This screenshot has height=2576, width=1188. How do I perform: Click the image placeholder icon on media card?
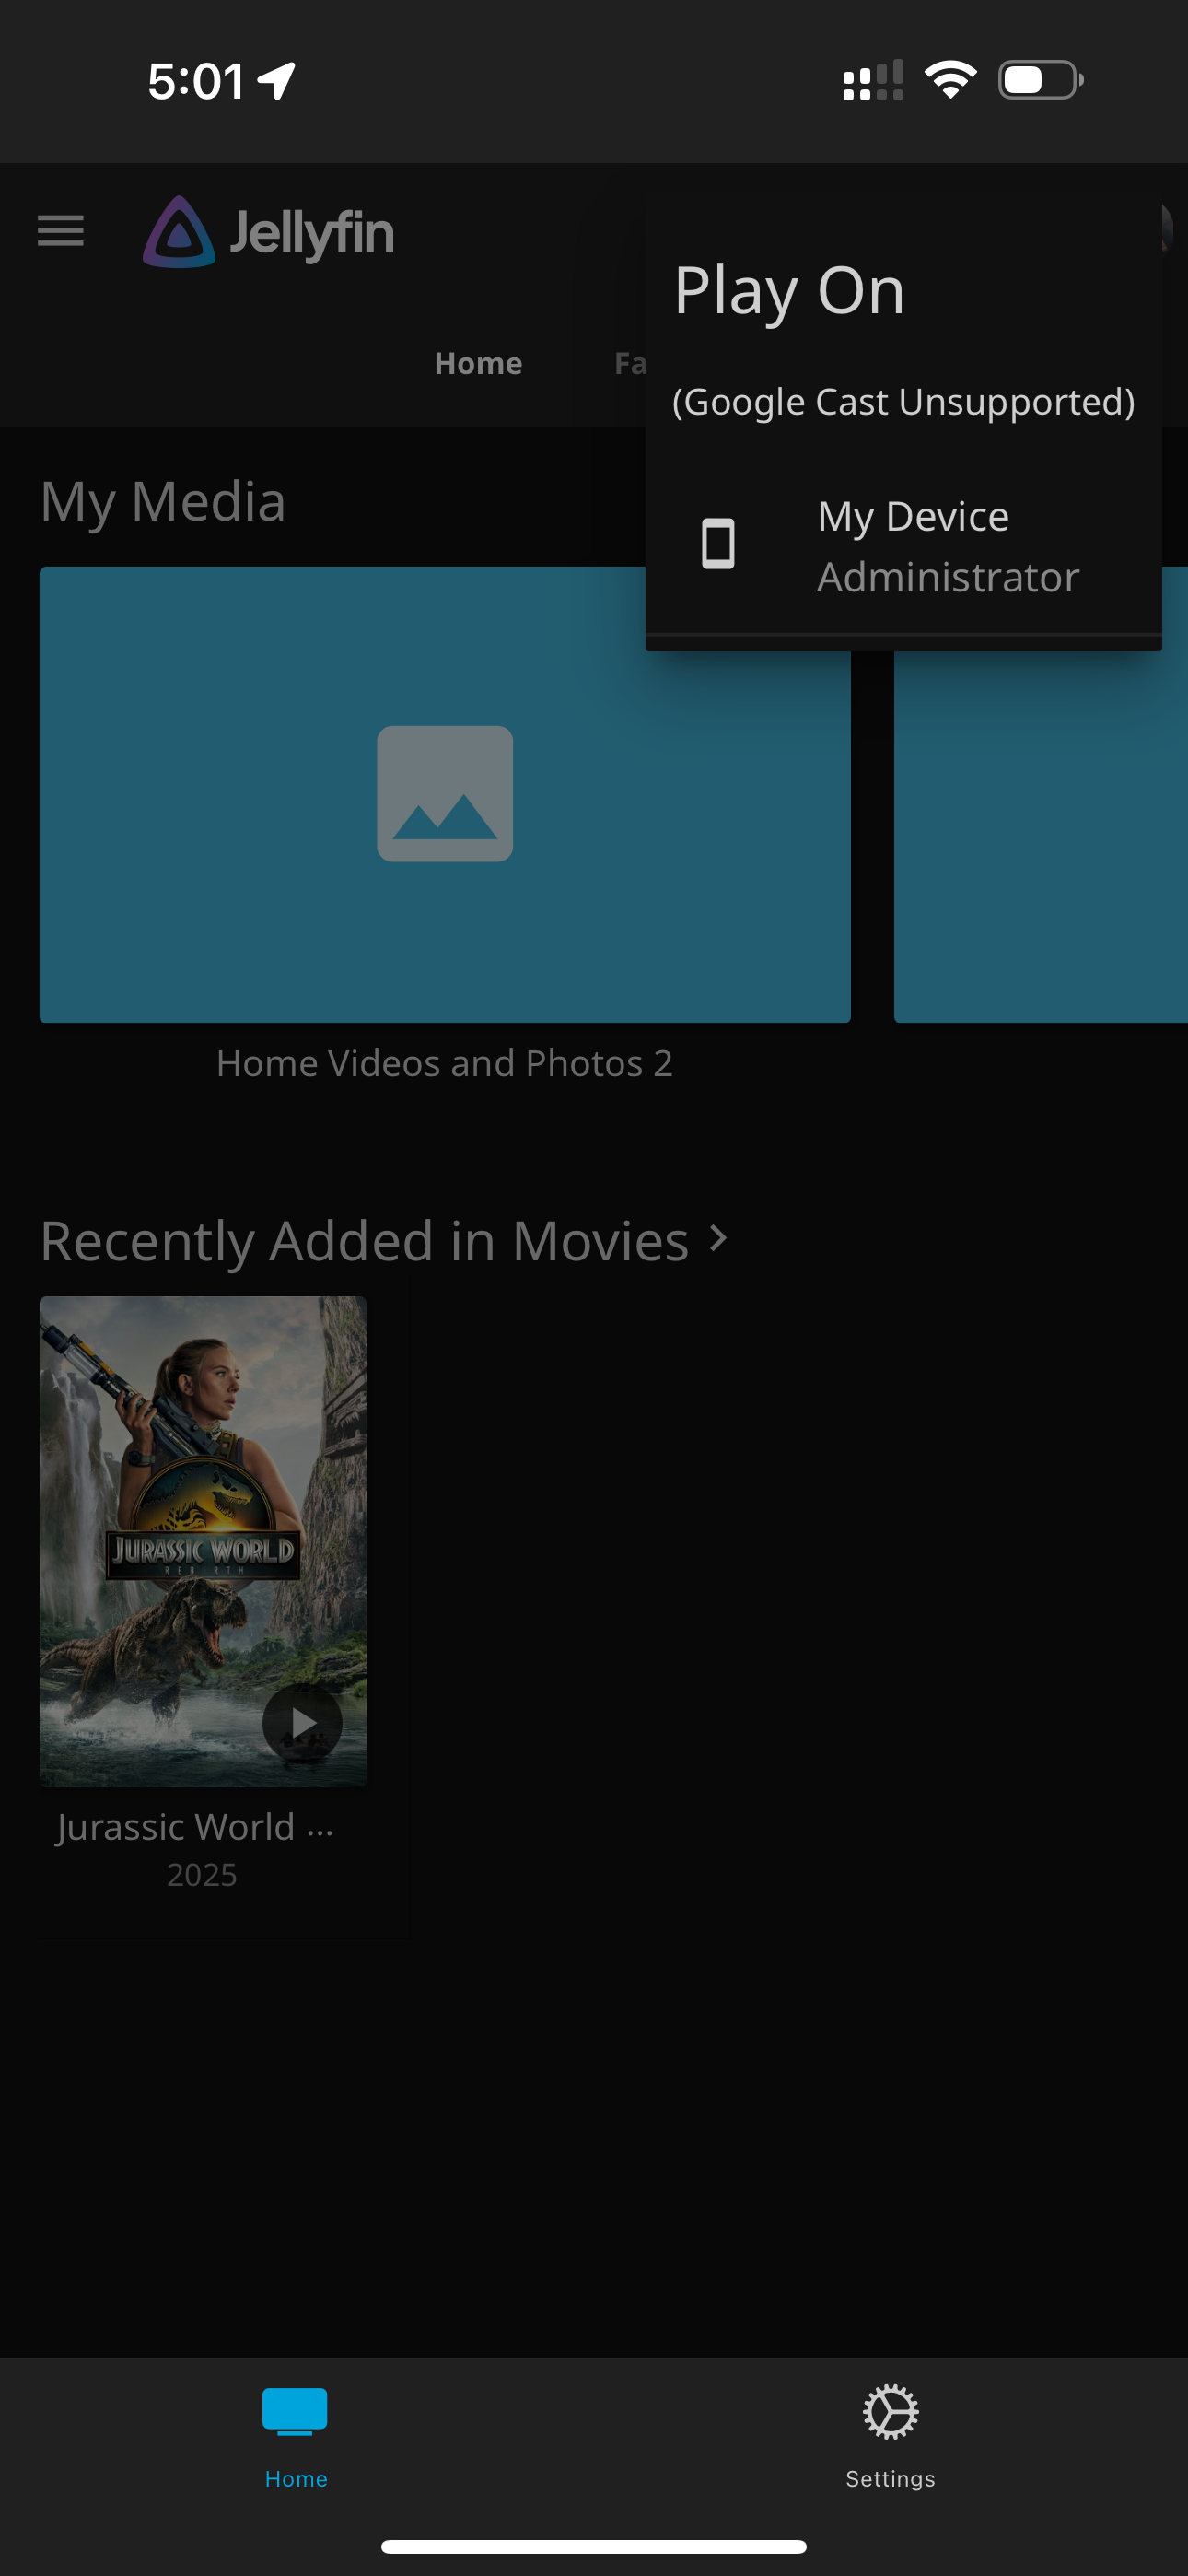445,793
